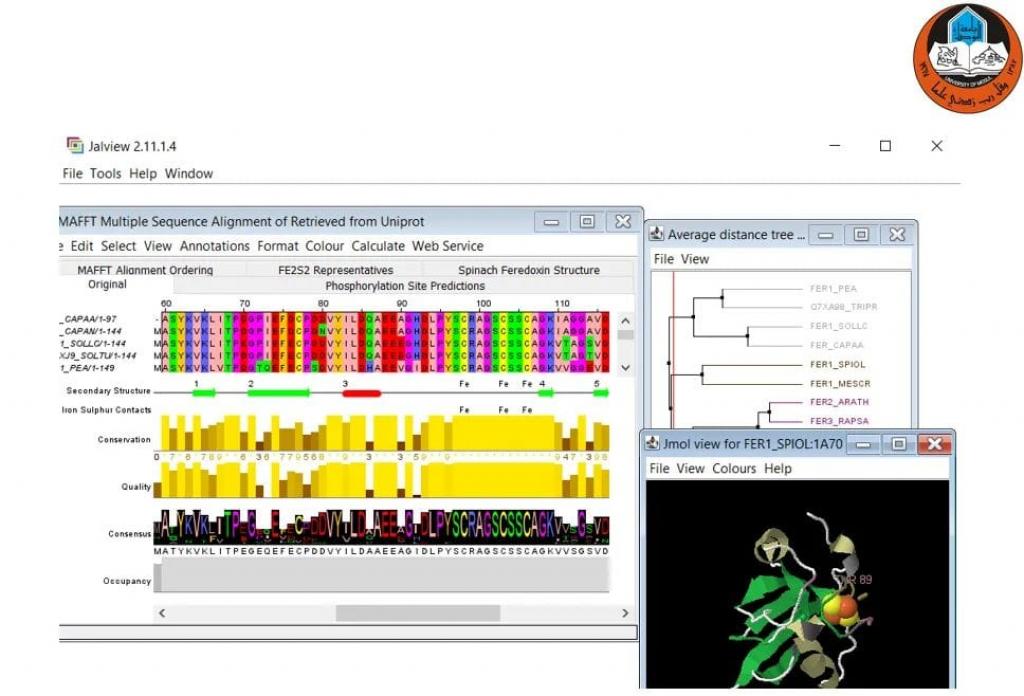
Task: Close the Jmol view window
Action: pyautogui.click(x=934, y=443)
